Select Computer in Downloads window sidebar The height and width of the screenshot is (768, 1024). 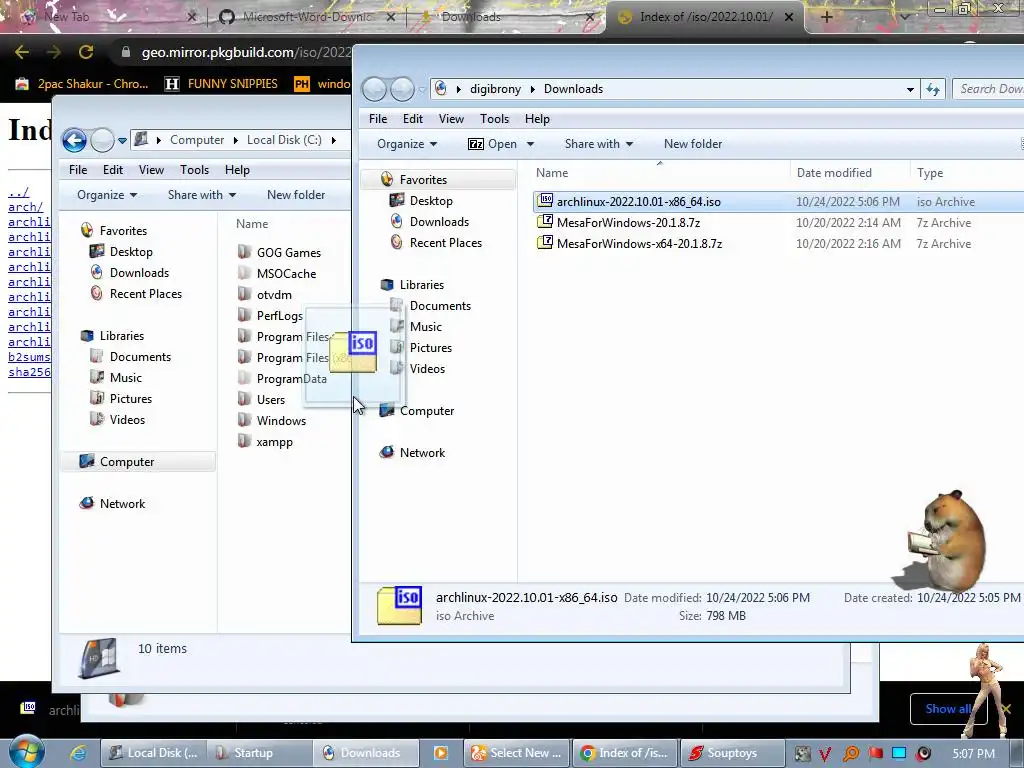[426, 411]
